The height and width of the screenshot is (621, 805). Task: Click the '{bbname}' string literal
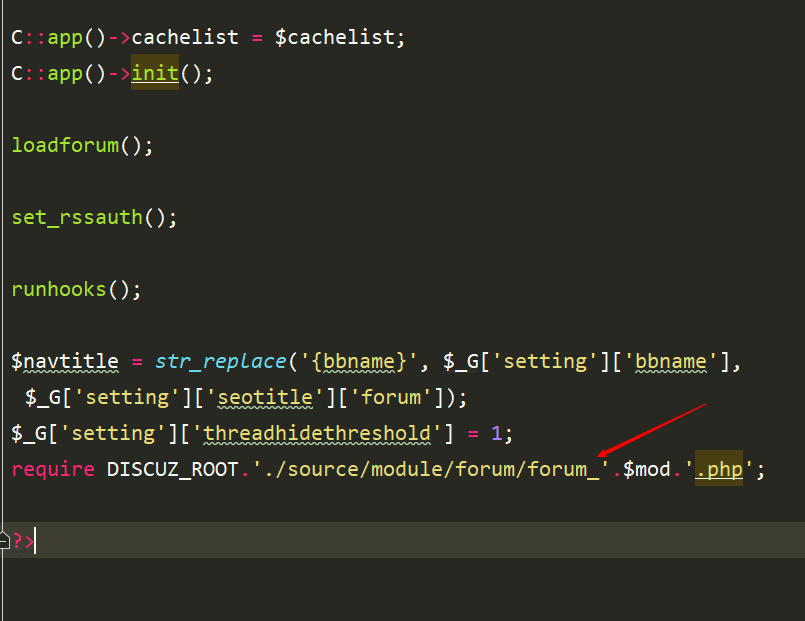tap(357, 361)
